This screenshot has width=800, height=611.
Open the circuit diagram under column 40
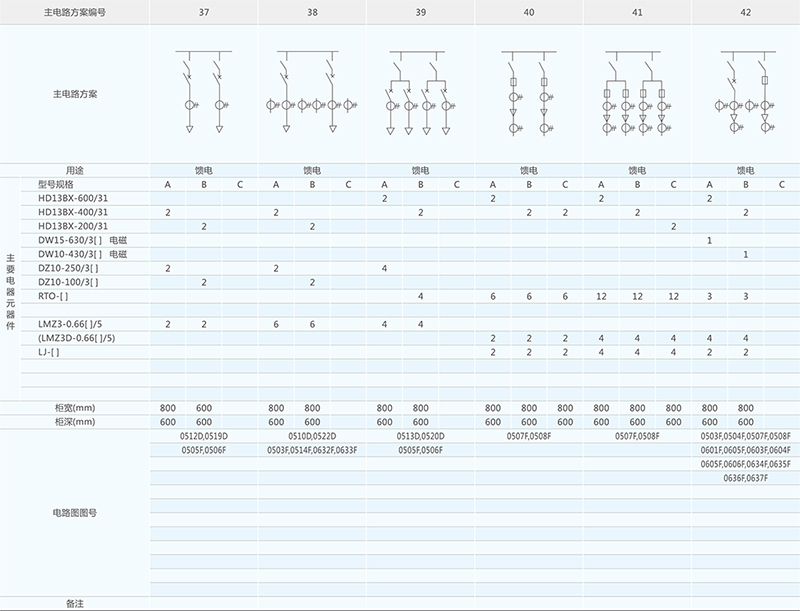pyautogui.click(x=528, y=92)
